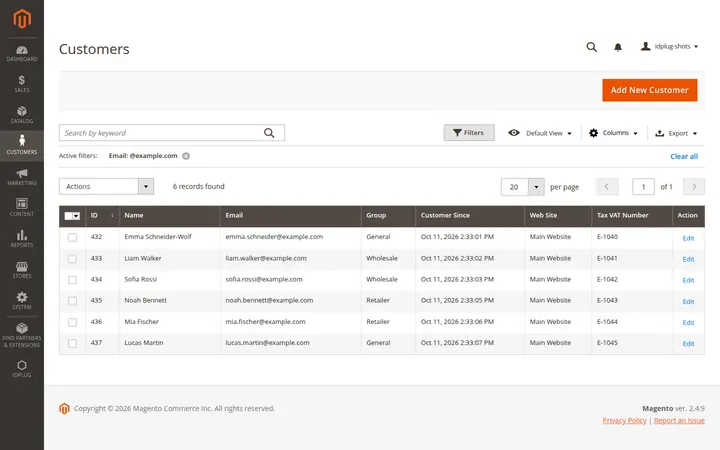The image size is (720, 450).
Task: Open the Actions dropdown
Action: pyautogui.click(x=107, y=186)
